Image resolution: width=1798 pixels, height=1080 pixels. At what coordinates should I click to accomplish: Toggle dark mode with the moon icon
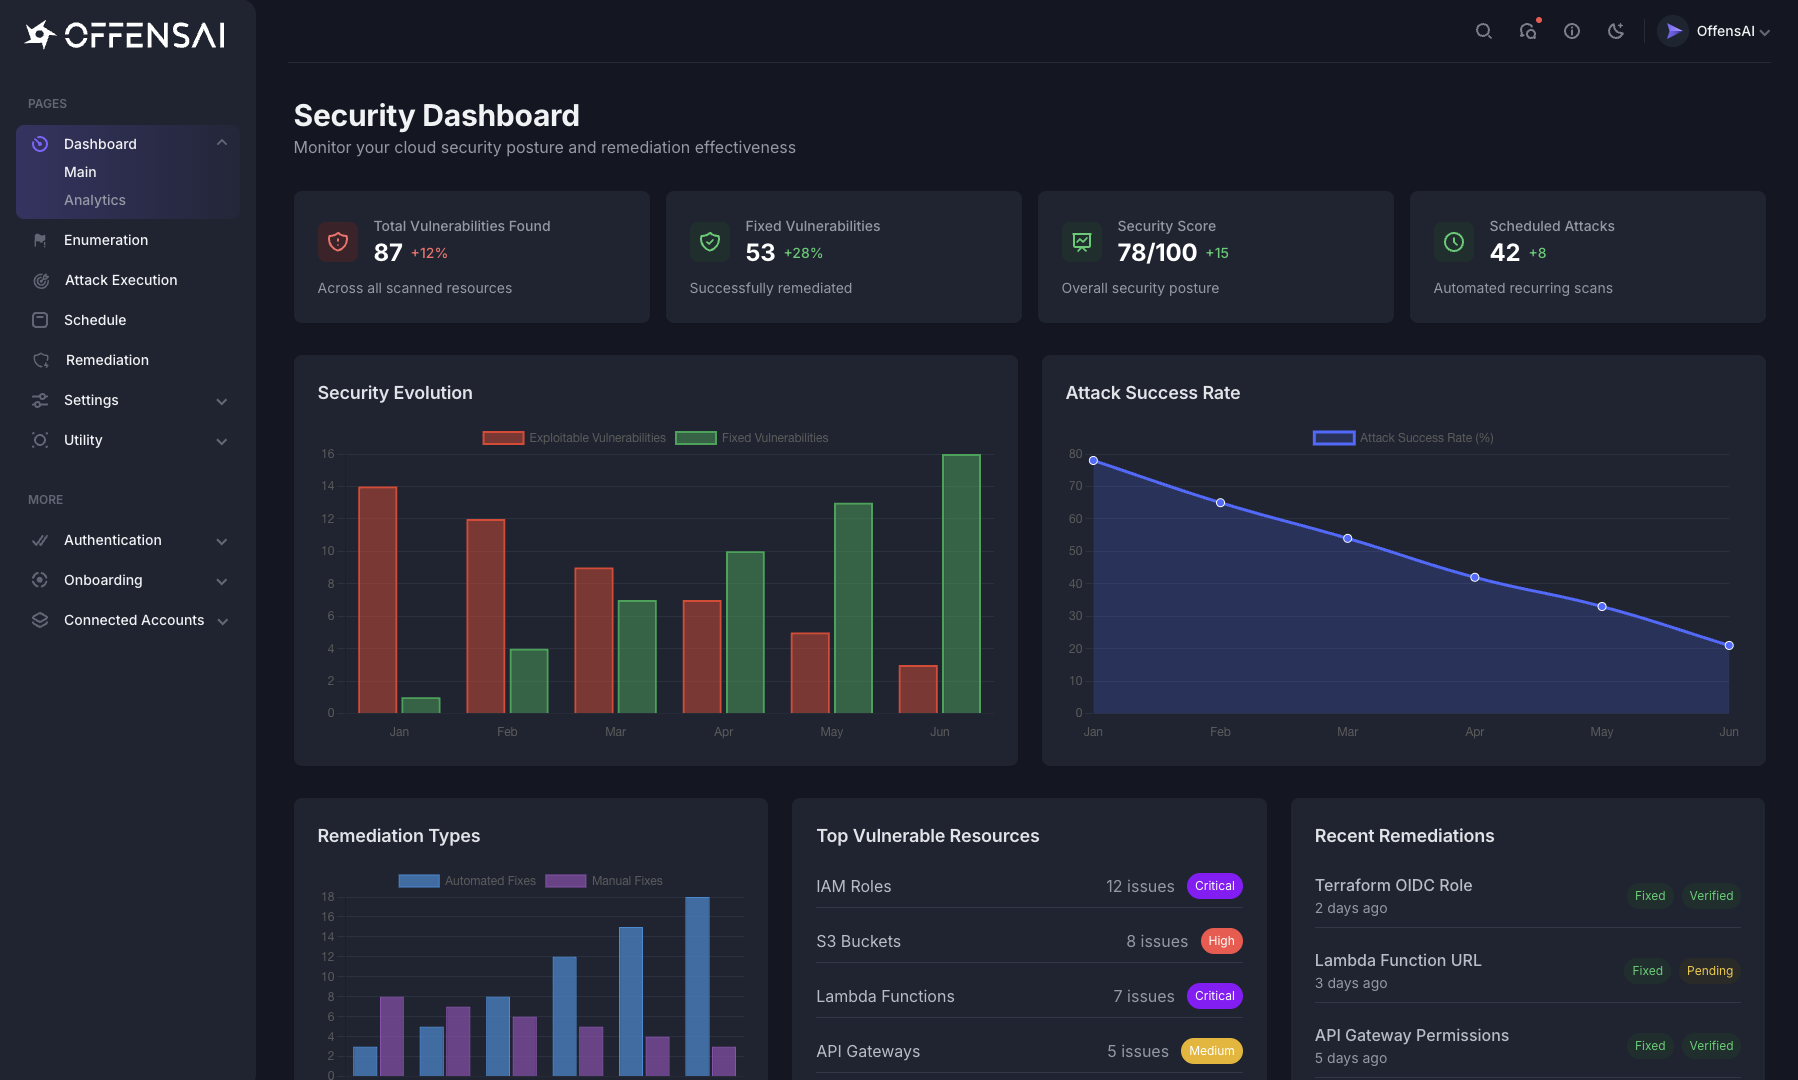(x=1616, y=31)
